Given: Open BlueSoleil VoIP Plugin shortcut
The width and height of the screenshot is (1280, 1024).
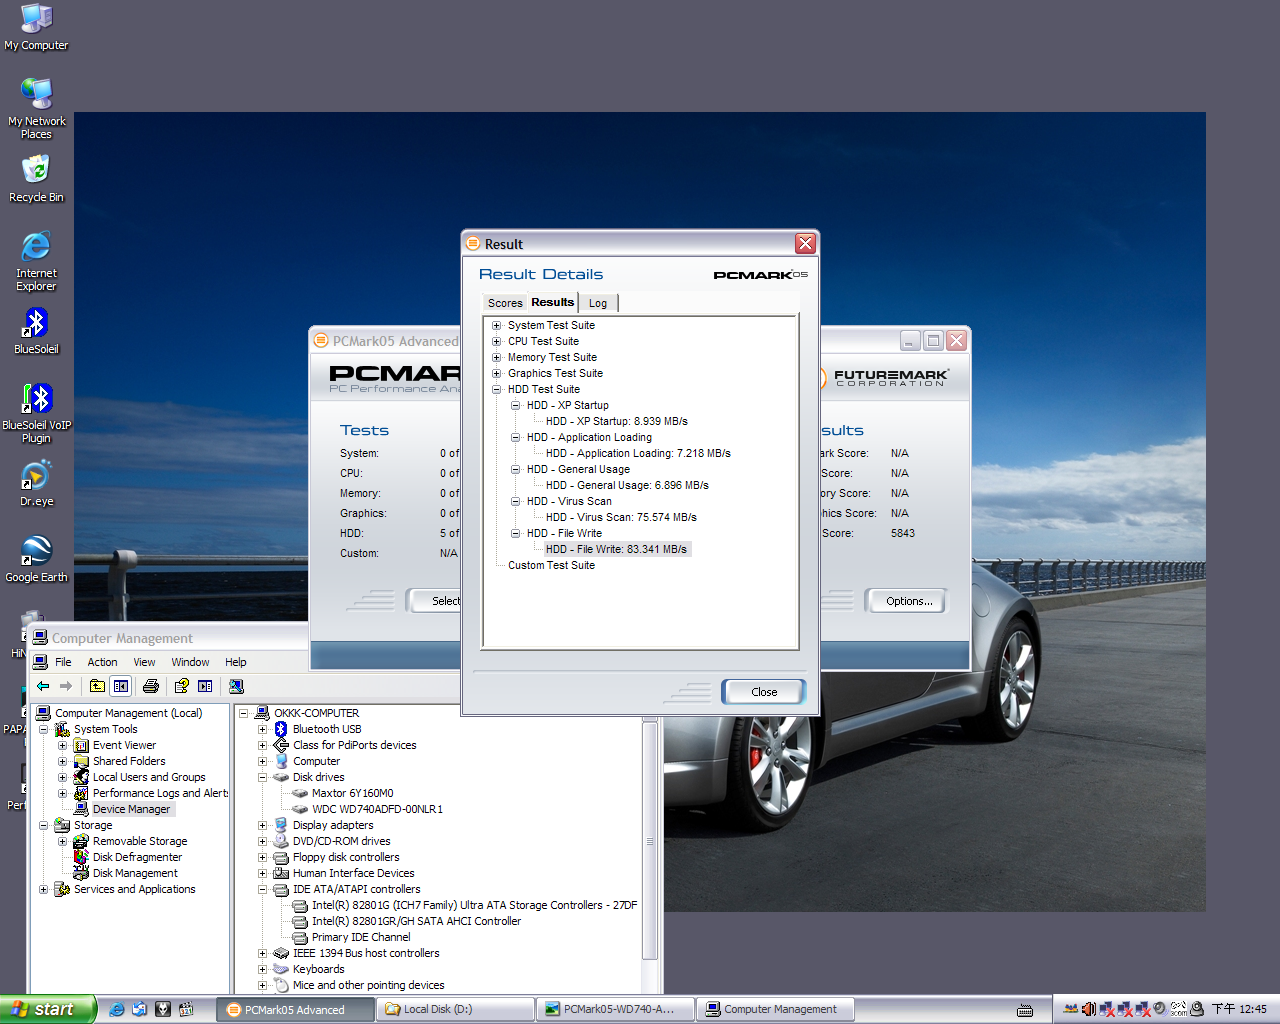Looking at the screenshot, I should pyautogui.click(x=36, y=413).
